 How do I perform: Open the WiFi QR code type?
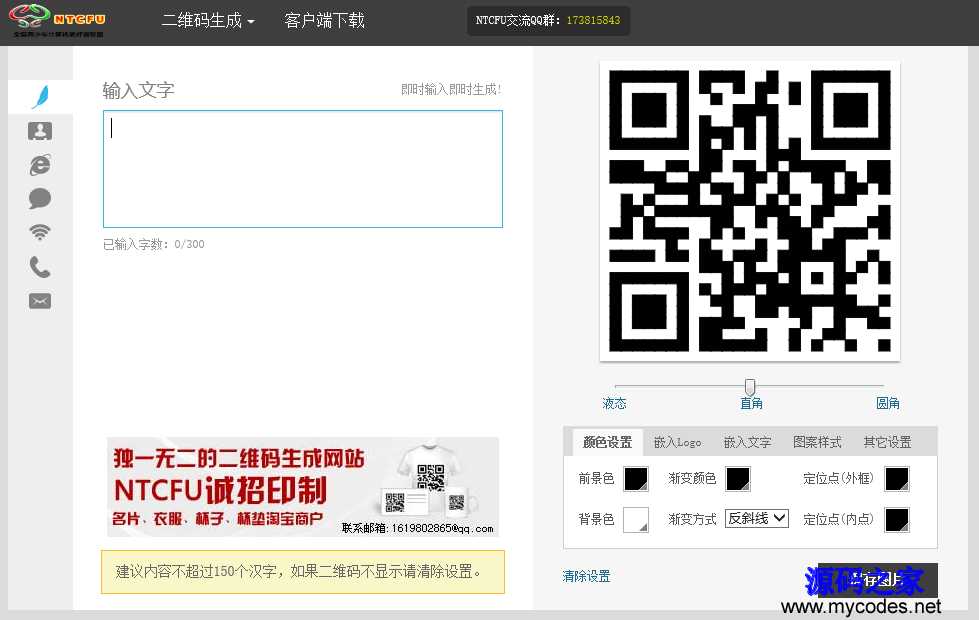40,232
